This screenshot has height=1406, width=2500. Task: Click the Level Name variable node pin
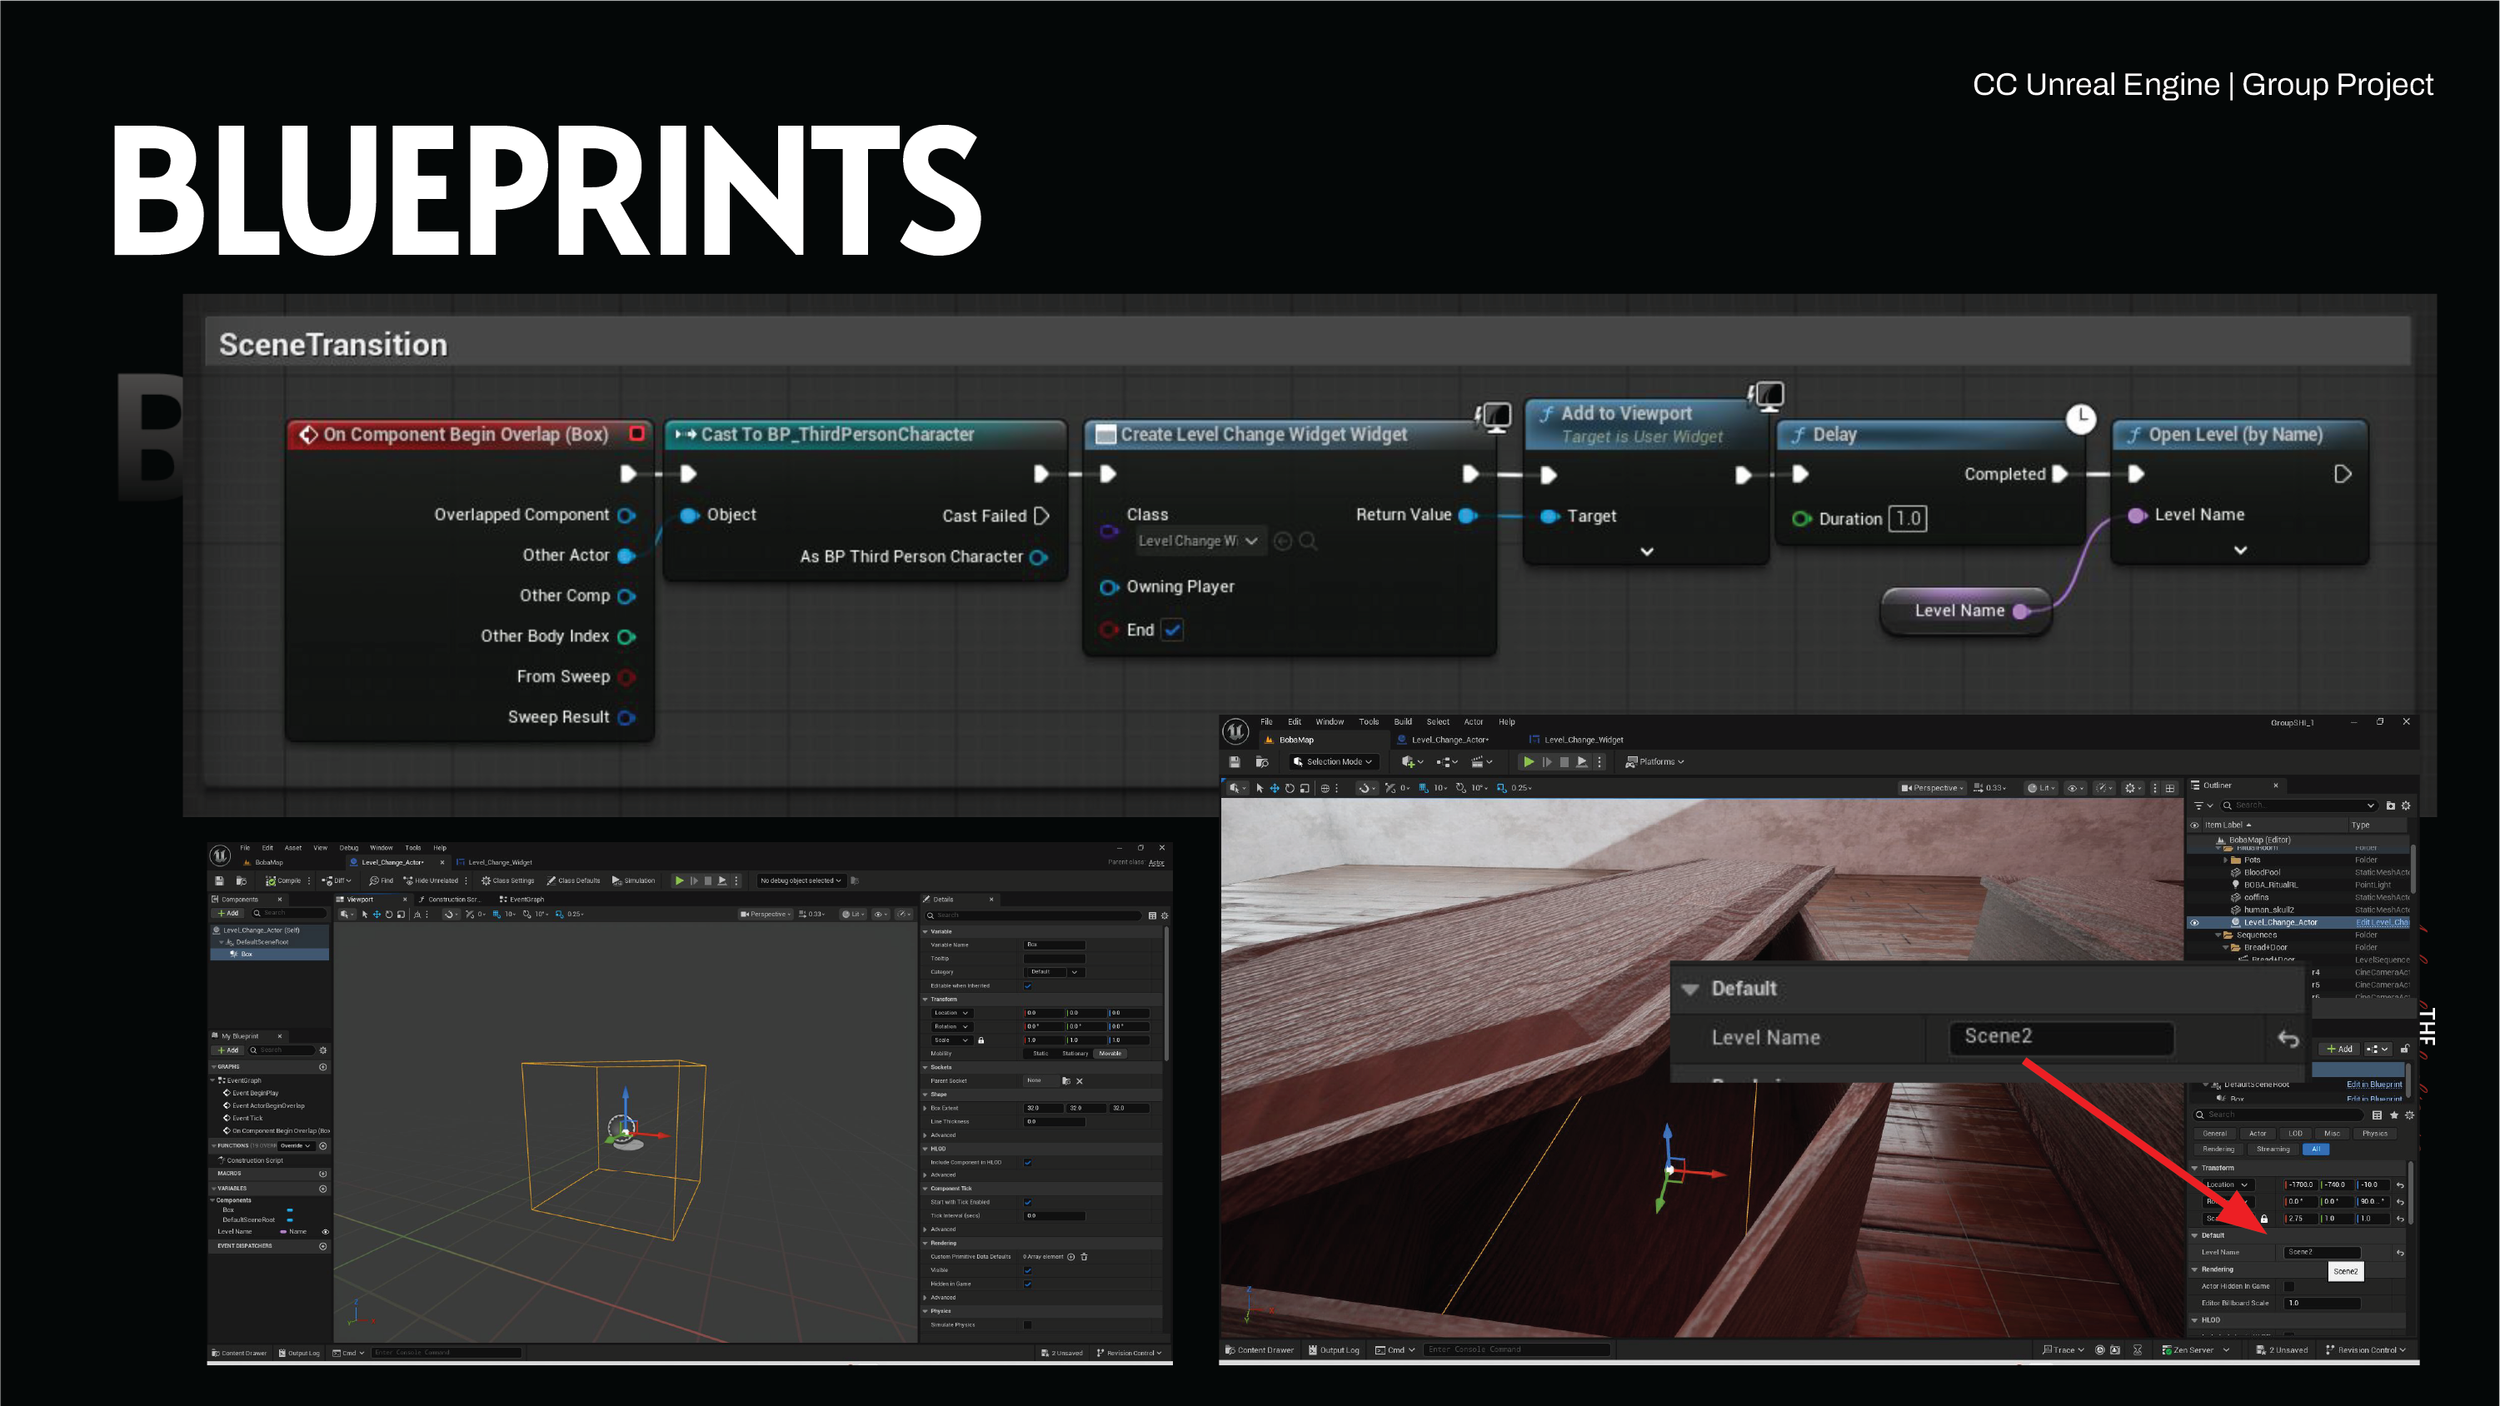(2021, 611)
